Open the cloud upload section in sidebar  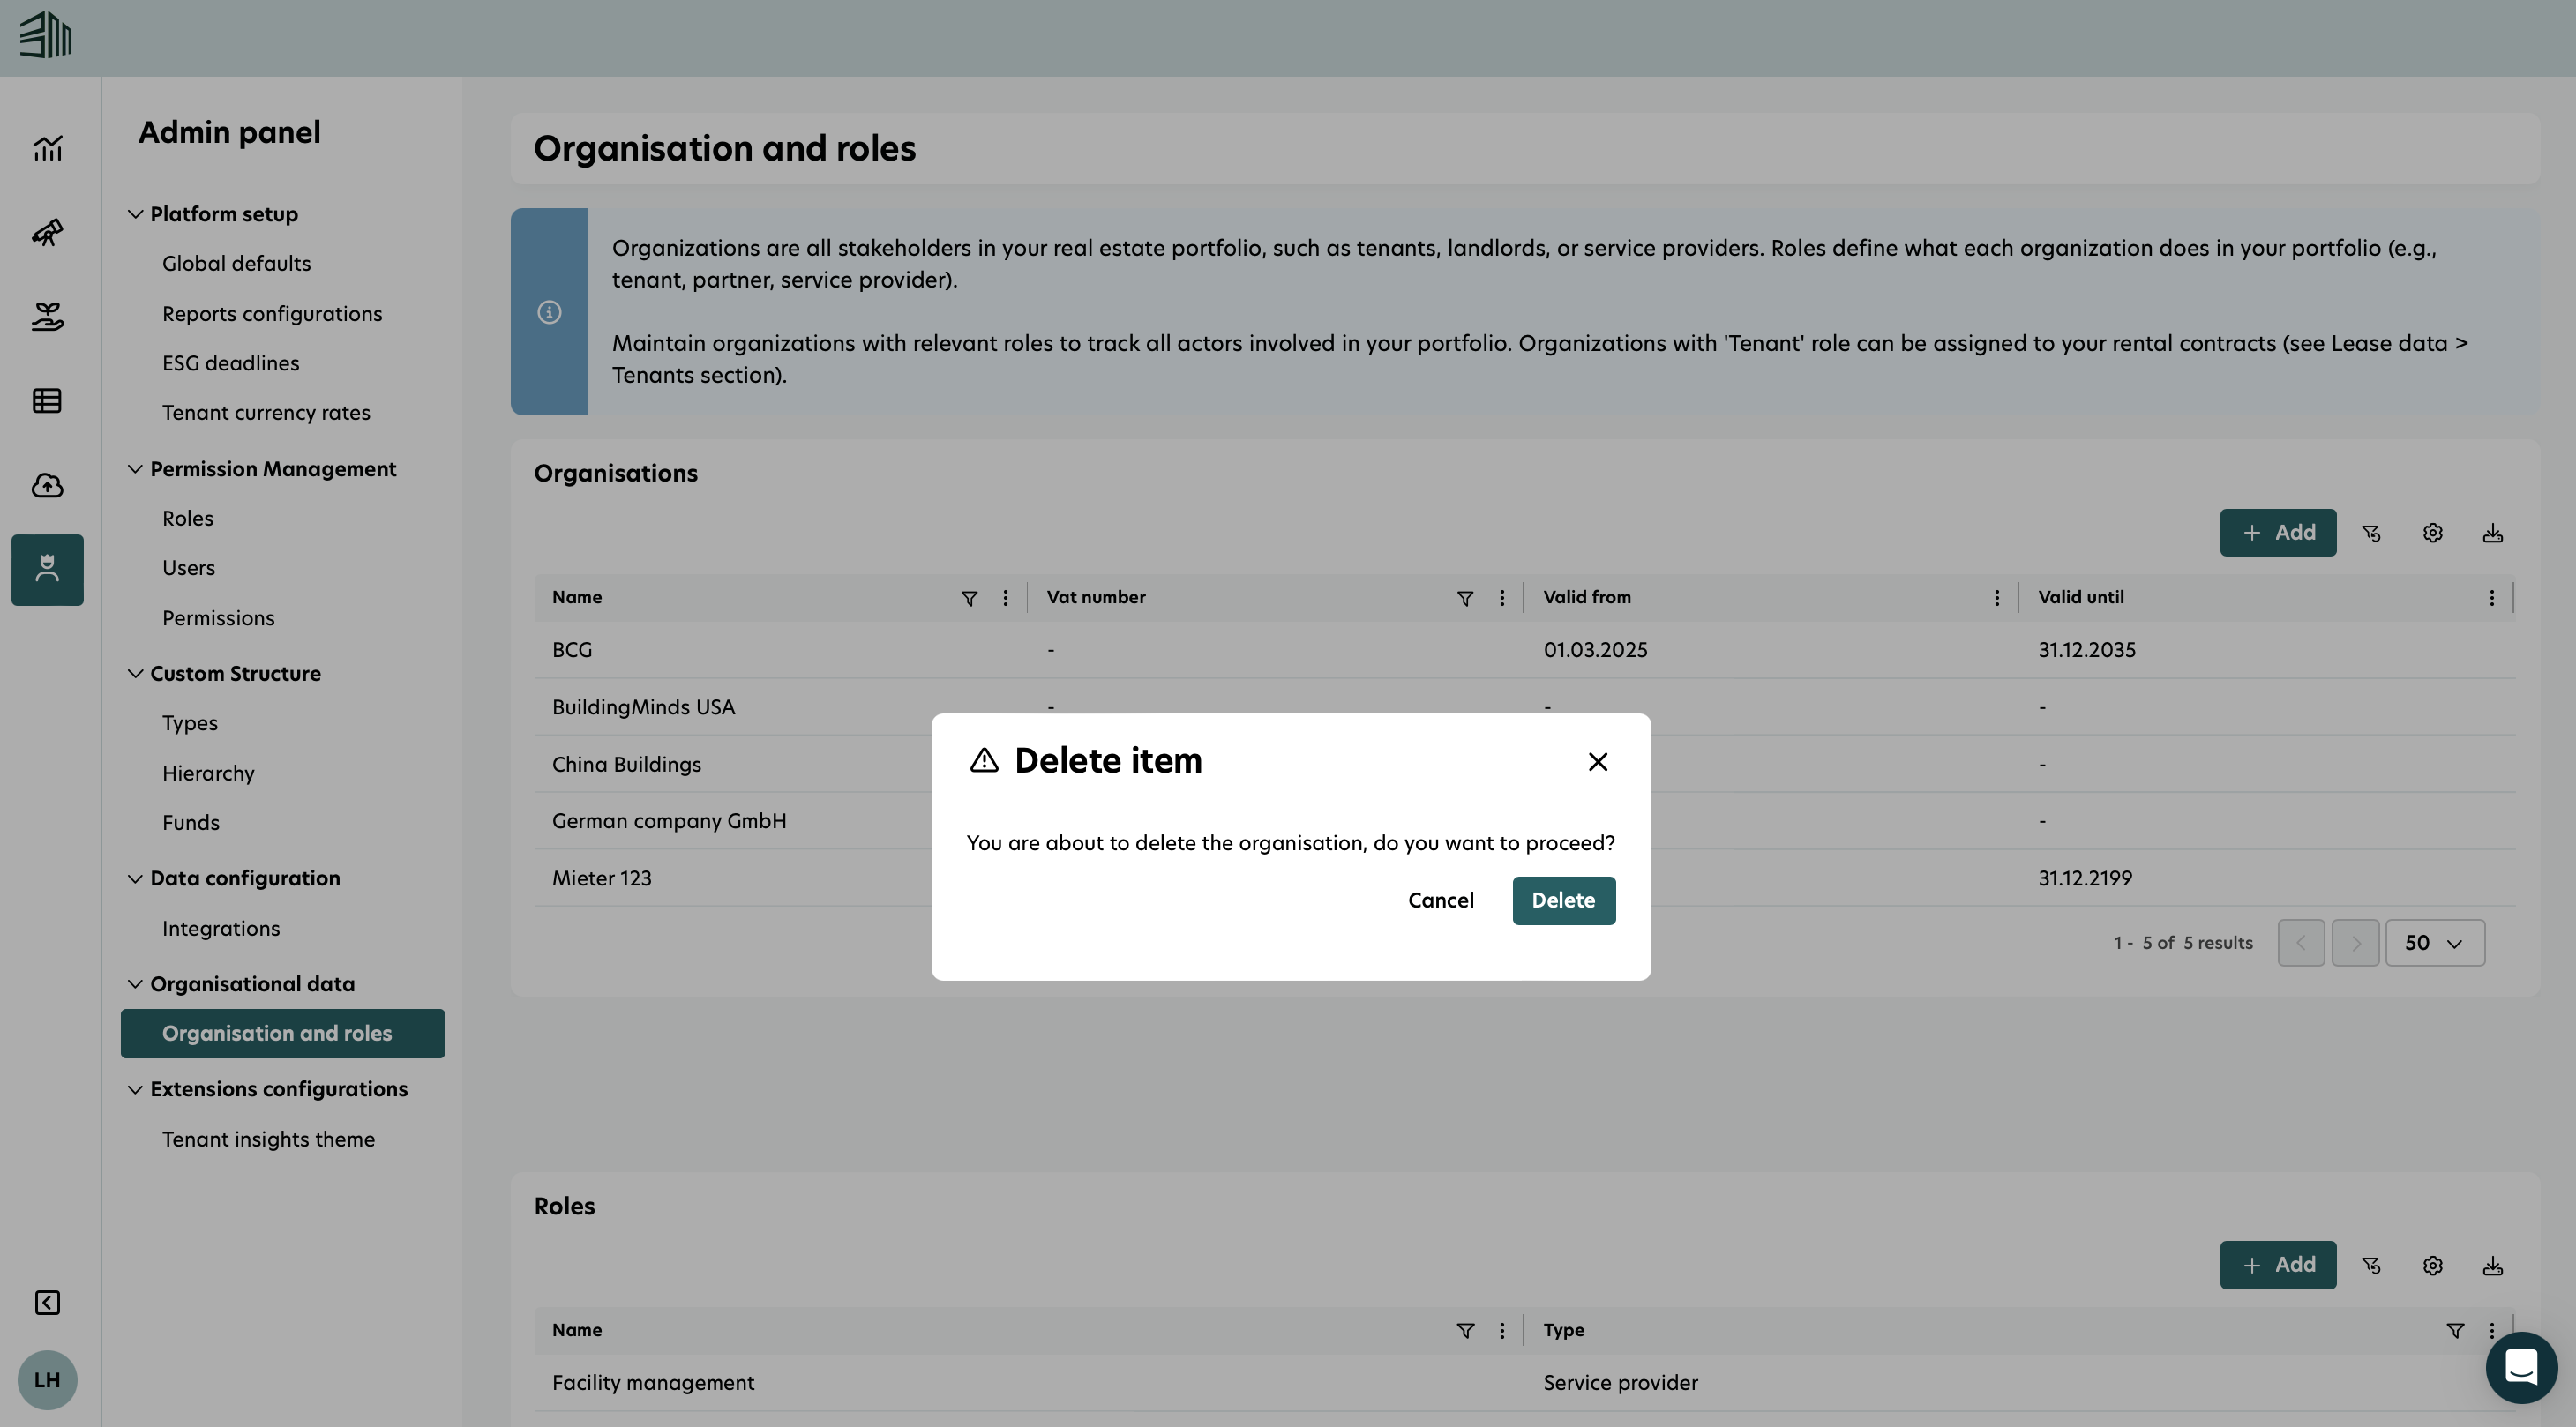coord(47,485)
